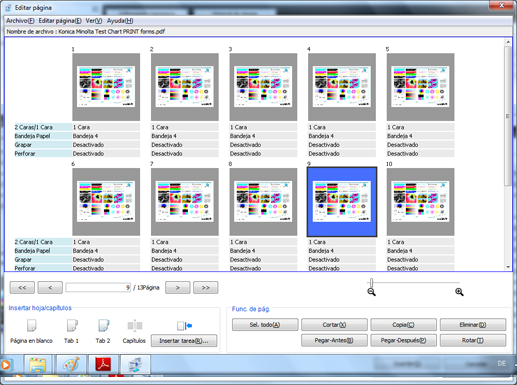
Task: Click the Pegar-Después button
Action: pyautogui.click(x=403, y=340)
